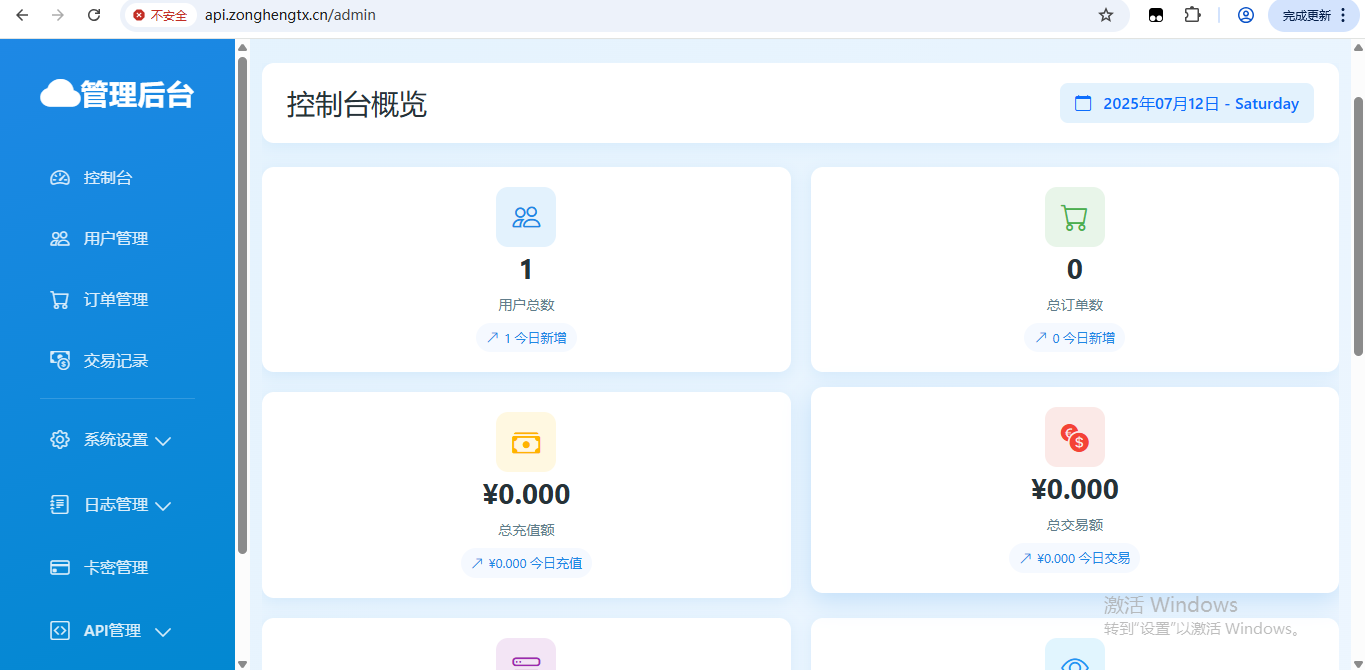Click the red coins icon on 总交易额 card
Screen dimensions: 1365x670
click(1075, 437)
